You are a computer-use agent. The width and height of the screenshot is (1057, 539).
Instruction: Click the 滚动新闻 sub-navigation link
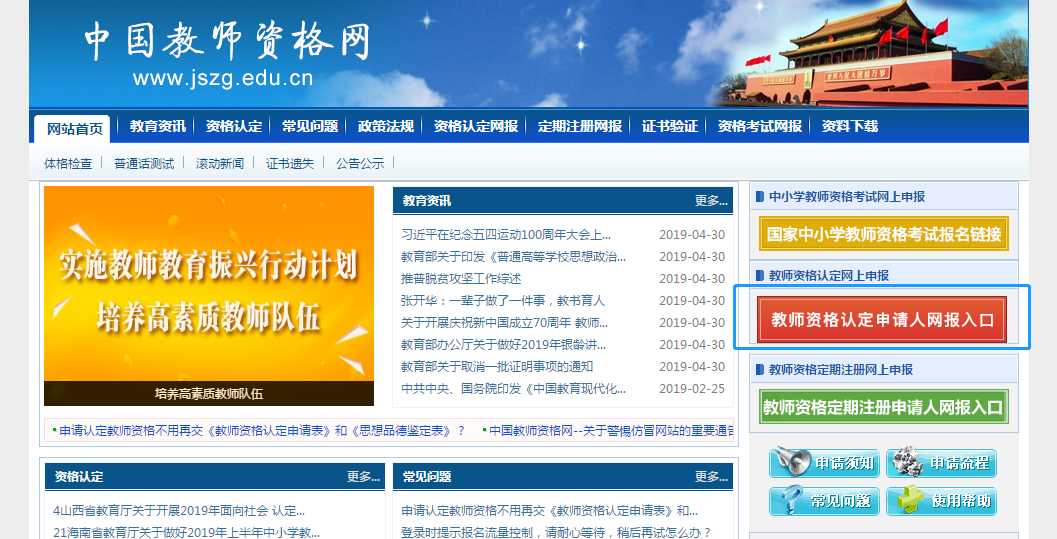pos(220,163)
